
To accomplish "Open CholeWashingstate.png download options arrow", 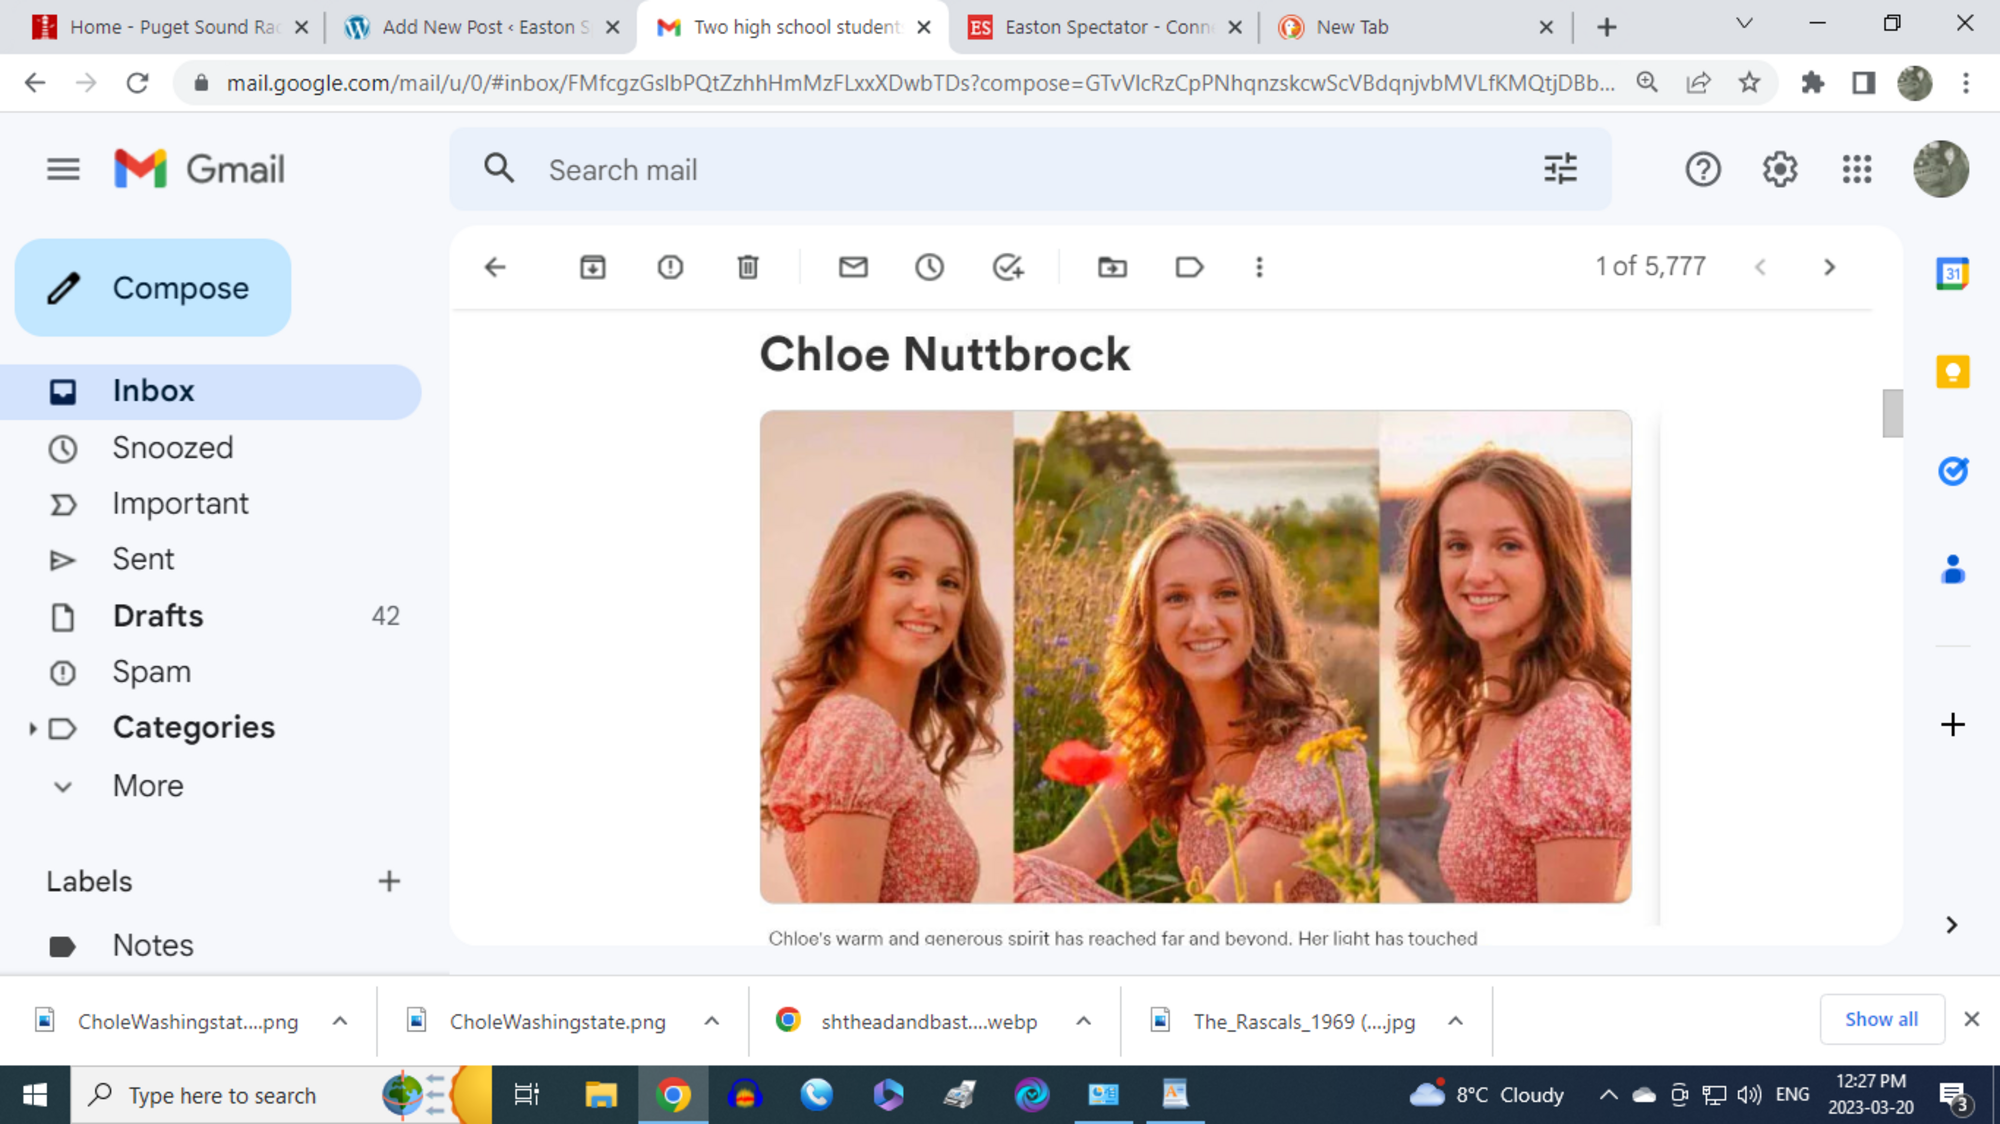I will pyautogui.click(x=711, y=1021).
